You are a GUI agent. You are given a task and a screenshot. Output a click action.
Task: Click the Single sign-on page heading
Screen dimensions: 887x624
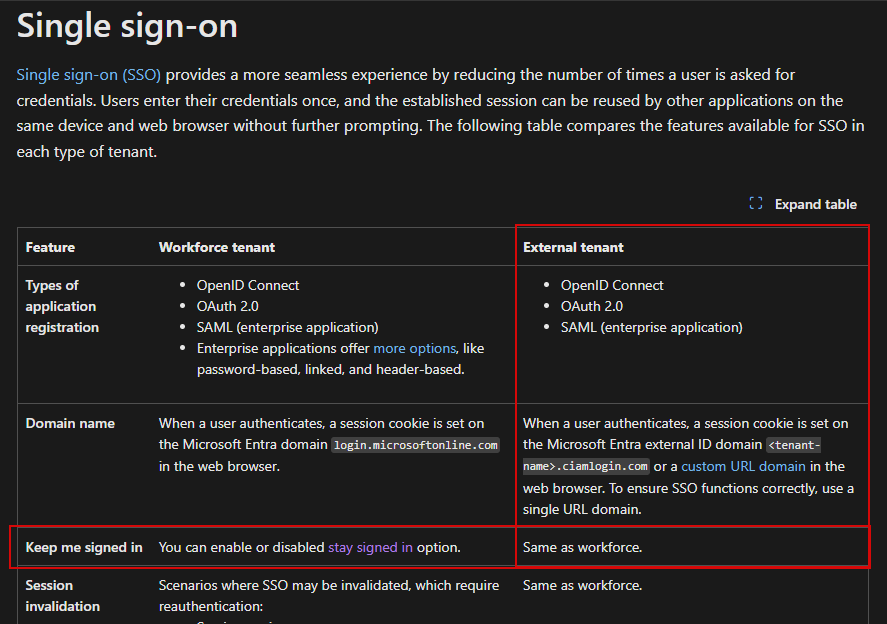(126, 27)
